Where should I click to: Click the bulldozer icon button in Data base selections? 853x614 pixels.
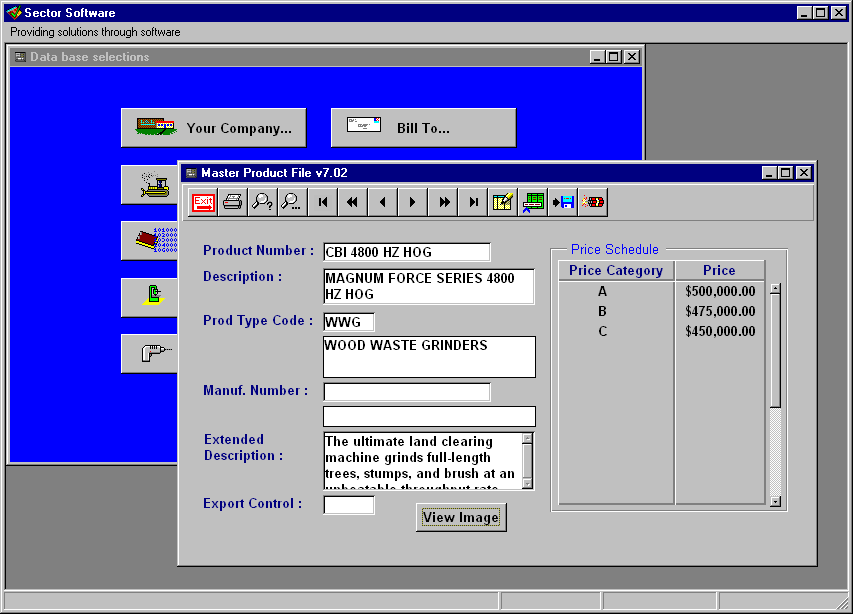pyautogui.click(x=150, y=185)
